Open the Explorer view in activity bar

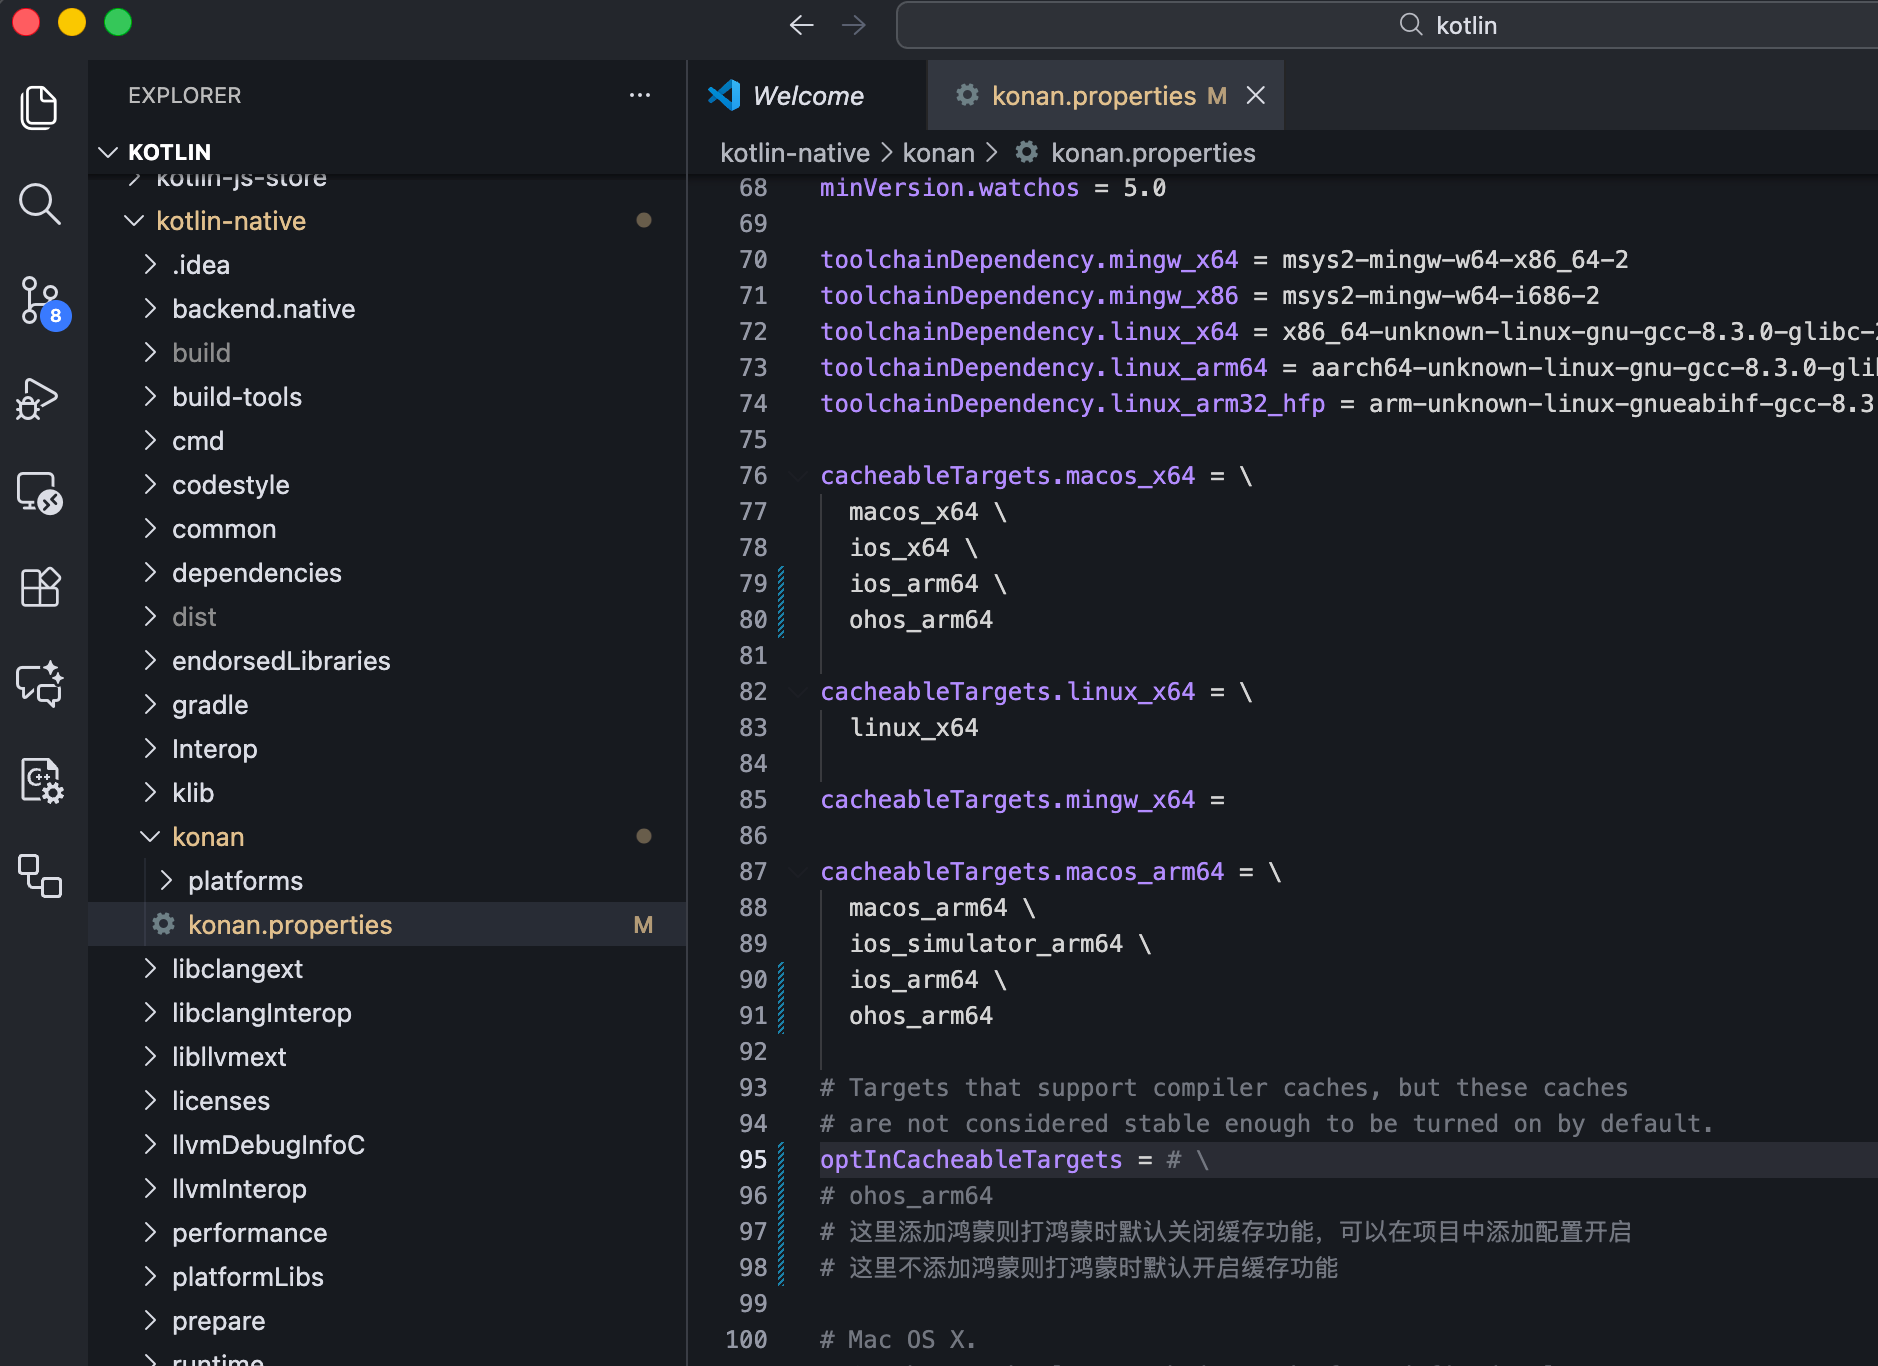click(39, 108)
